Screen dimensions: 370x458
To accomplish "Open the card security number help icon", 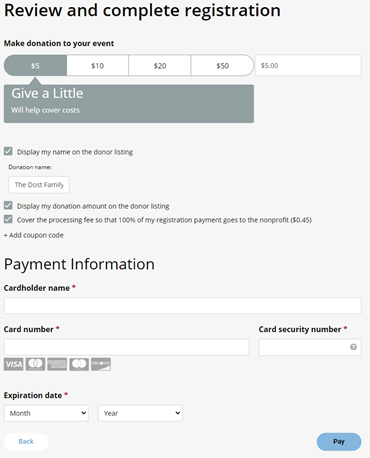I will click(353, 347).
